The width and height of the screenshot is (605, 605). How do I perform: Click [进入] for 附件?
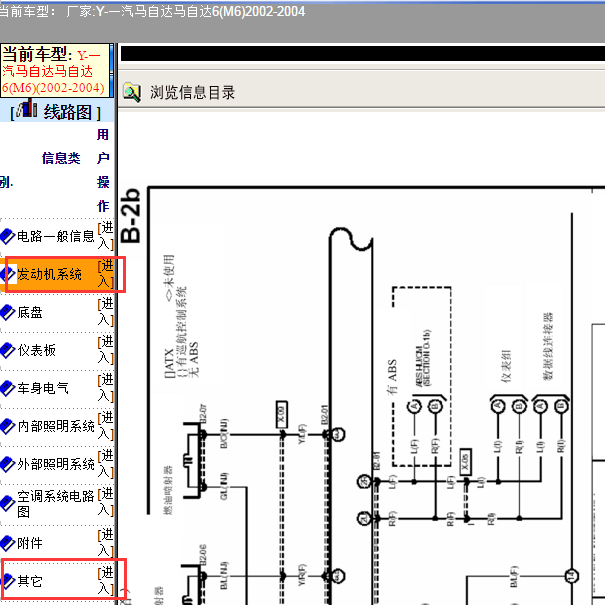106,543
